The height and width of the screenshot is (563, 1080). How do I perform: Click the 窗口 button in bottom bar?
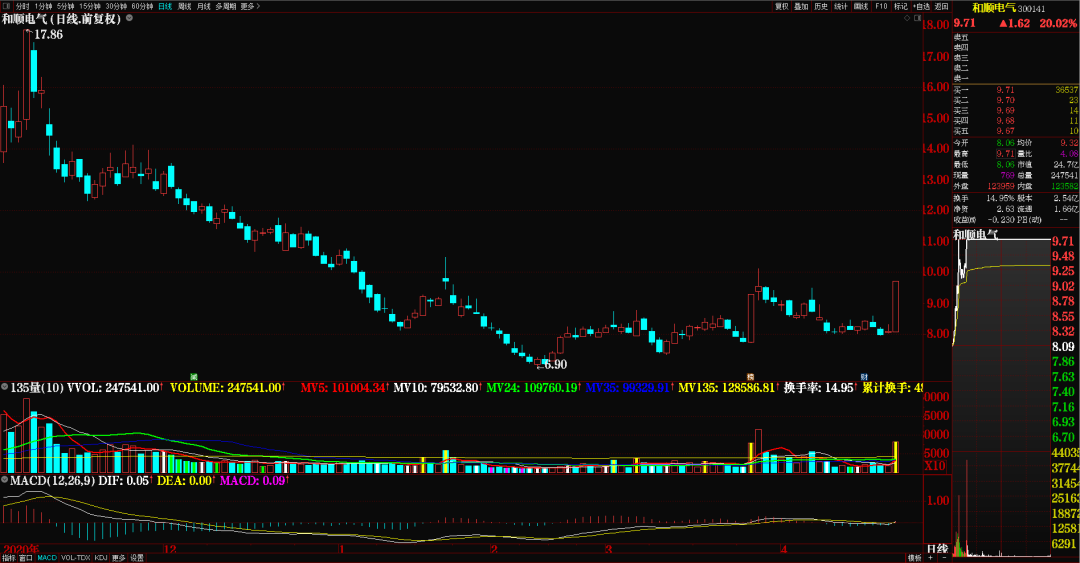[25, 558]
